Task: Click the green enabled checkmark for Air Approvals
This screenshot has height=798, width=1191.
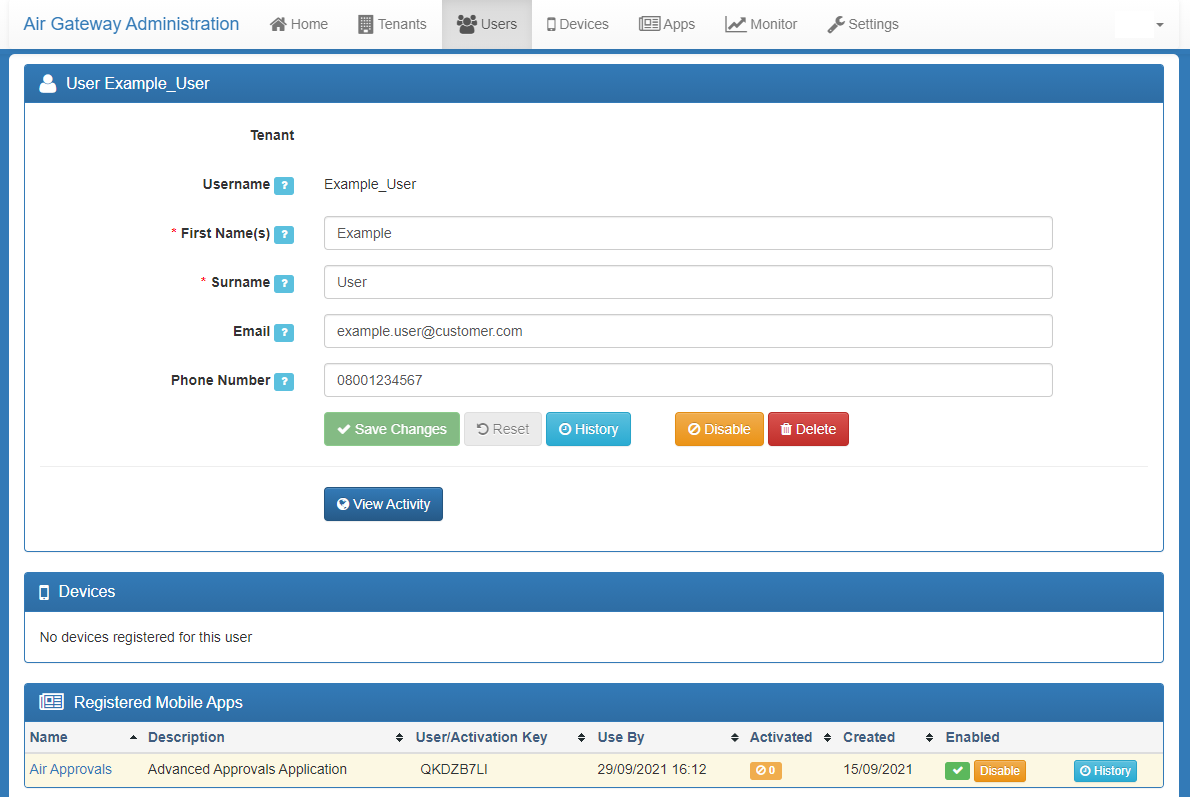Action: tap(957, 771)
